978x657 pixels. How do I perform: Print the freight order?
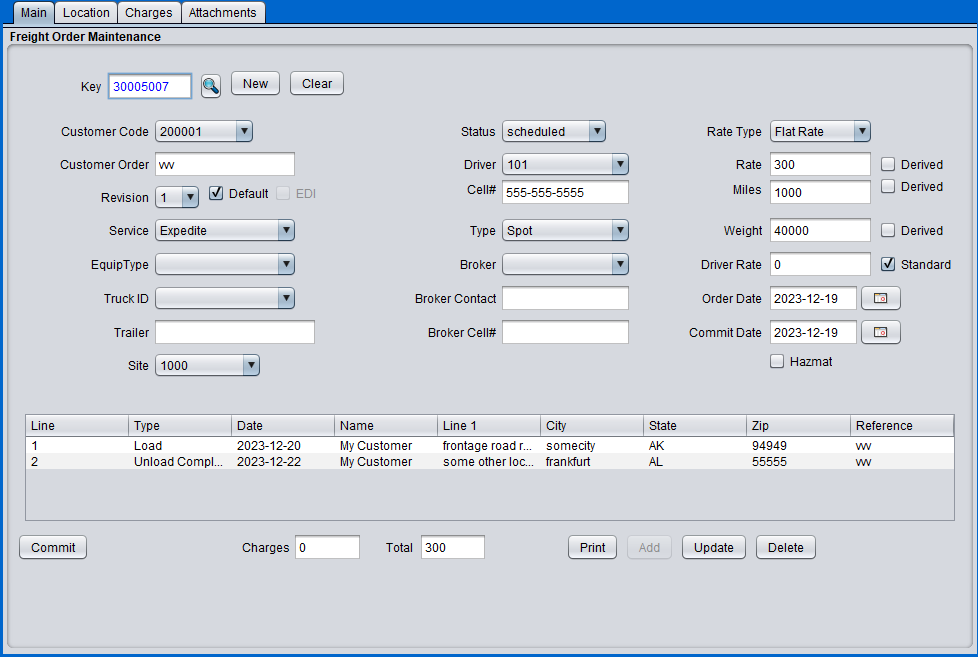(x=592, y=547)
